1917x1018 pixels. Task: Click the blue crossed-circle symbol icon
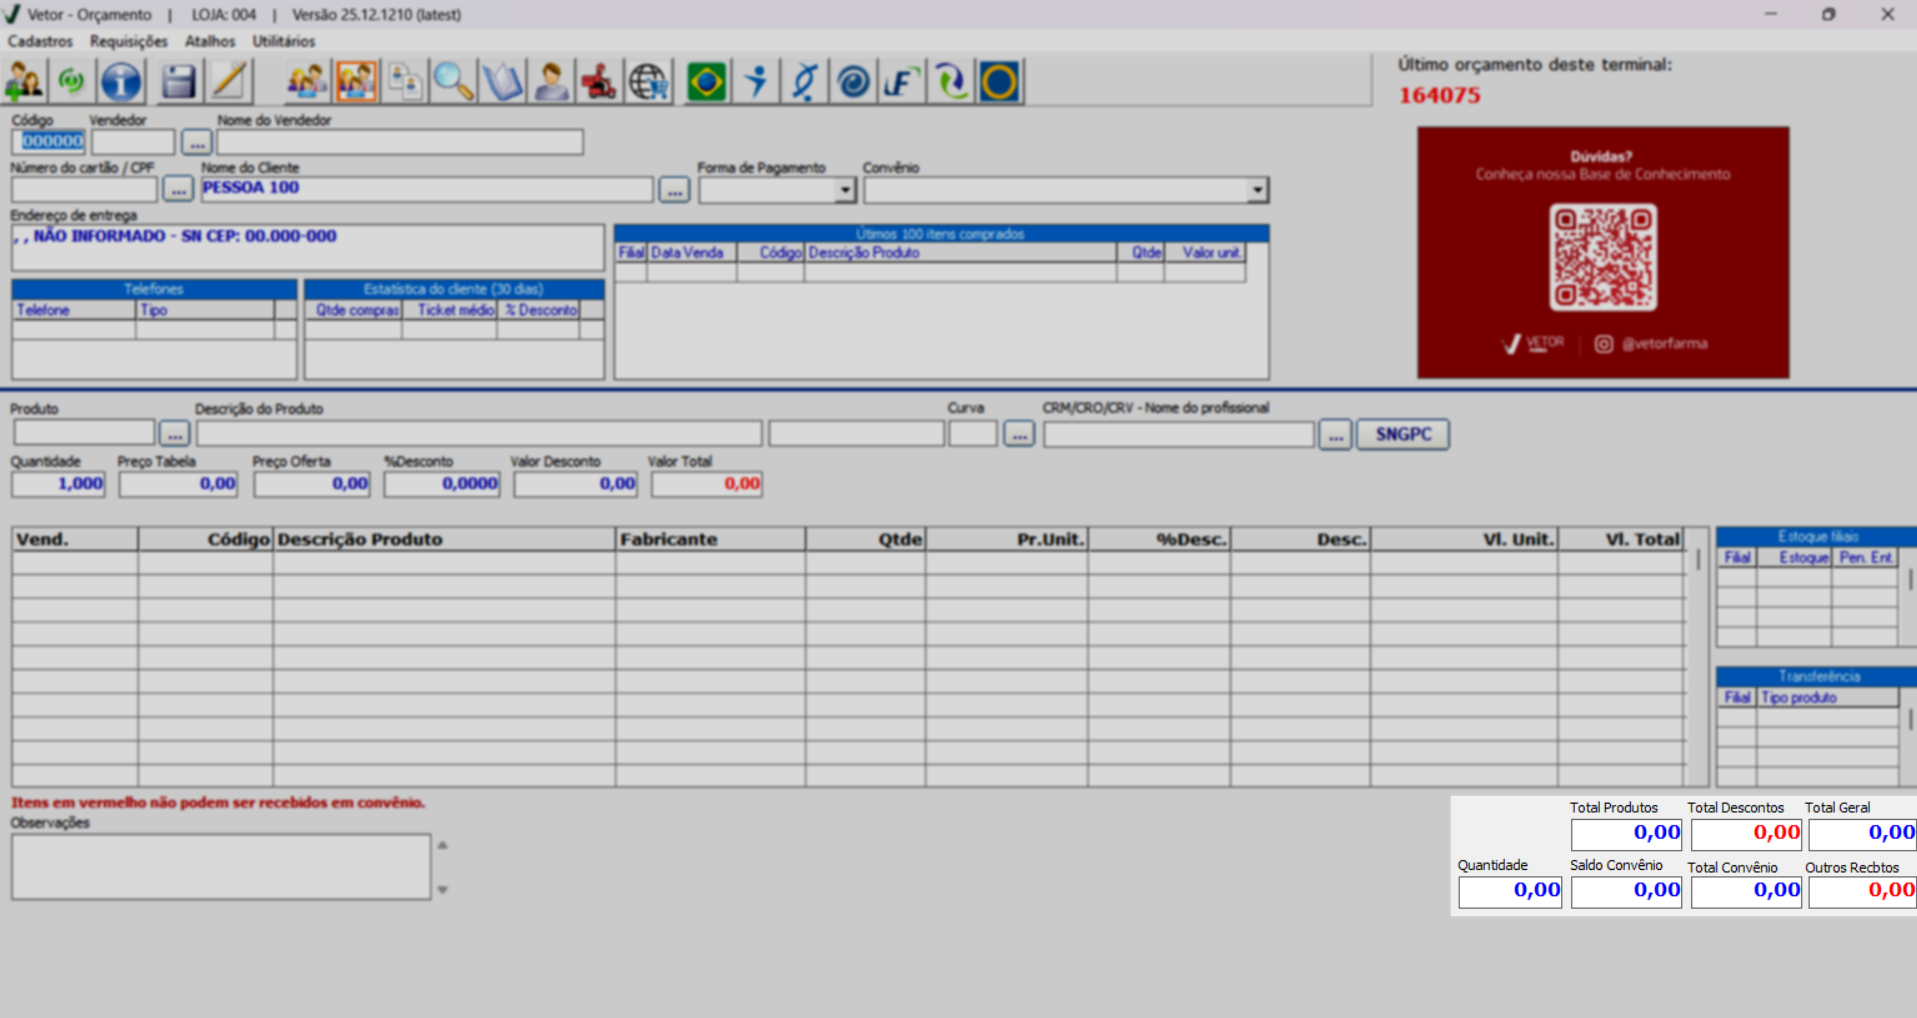pyautogui.click(x=805, y=81)
